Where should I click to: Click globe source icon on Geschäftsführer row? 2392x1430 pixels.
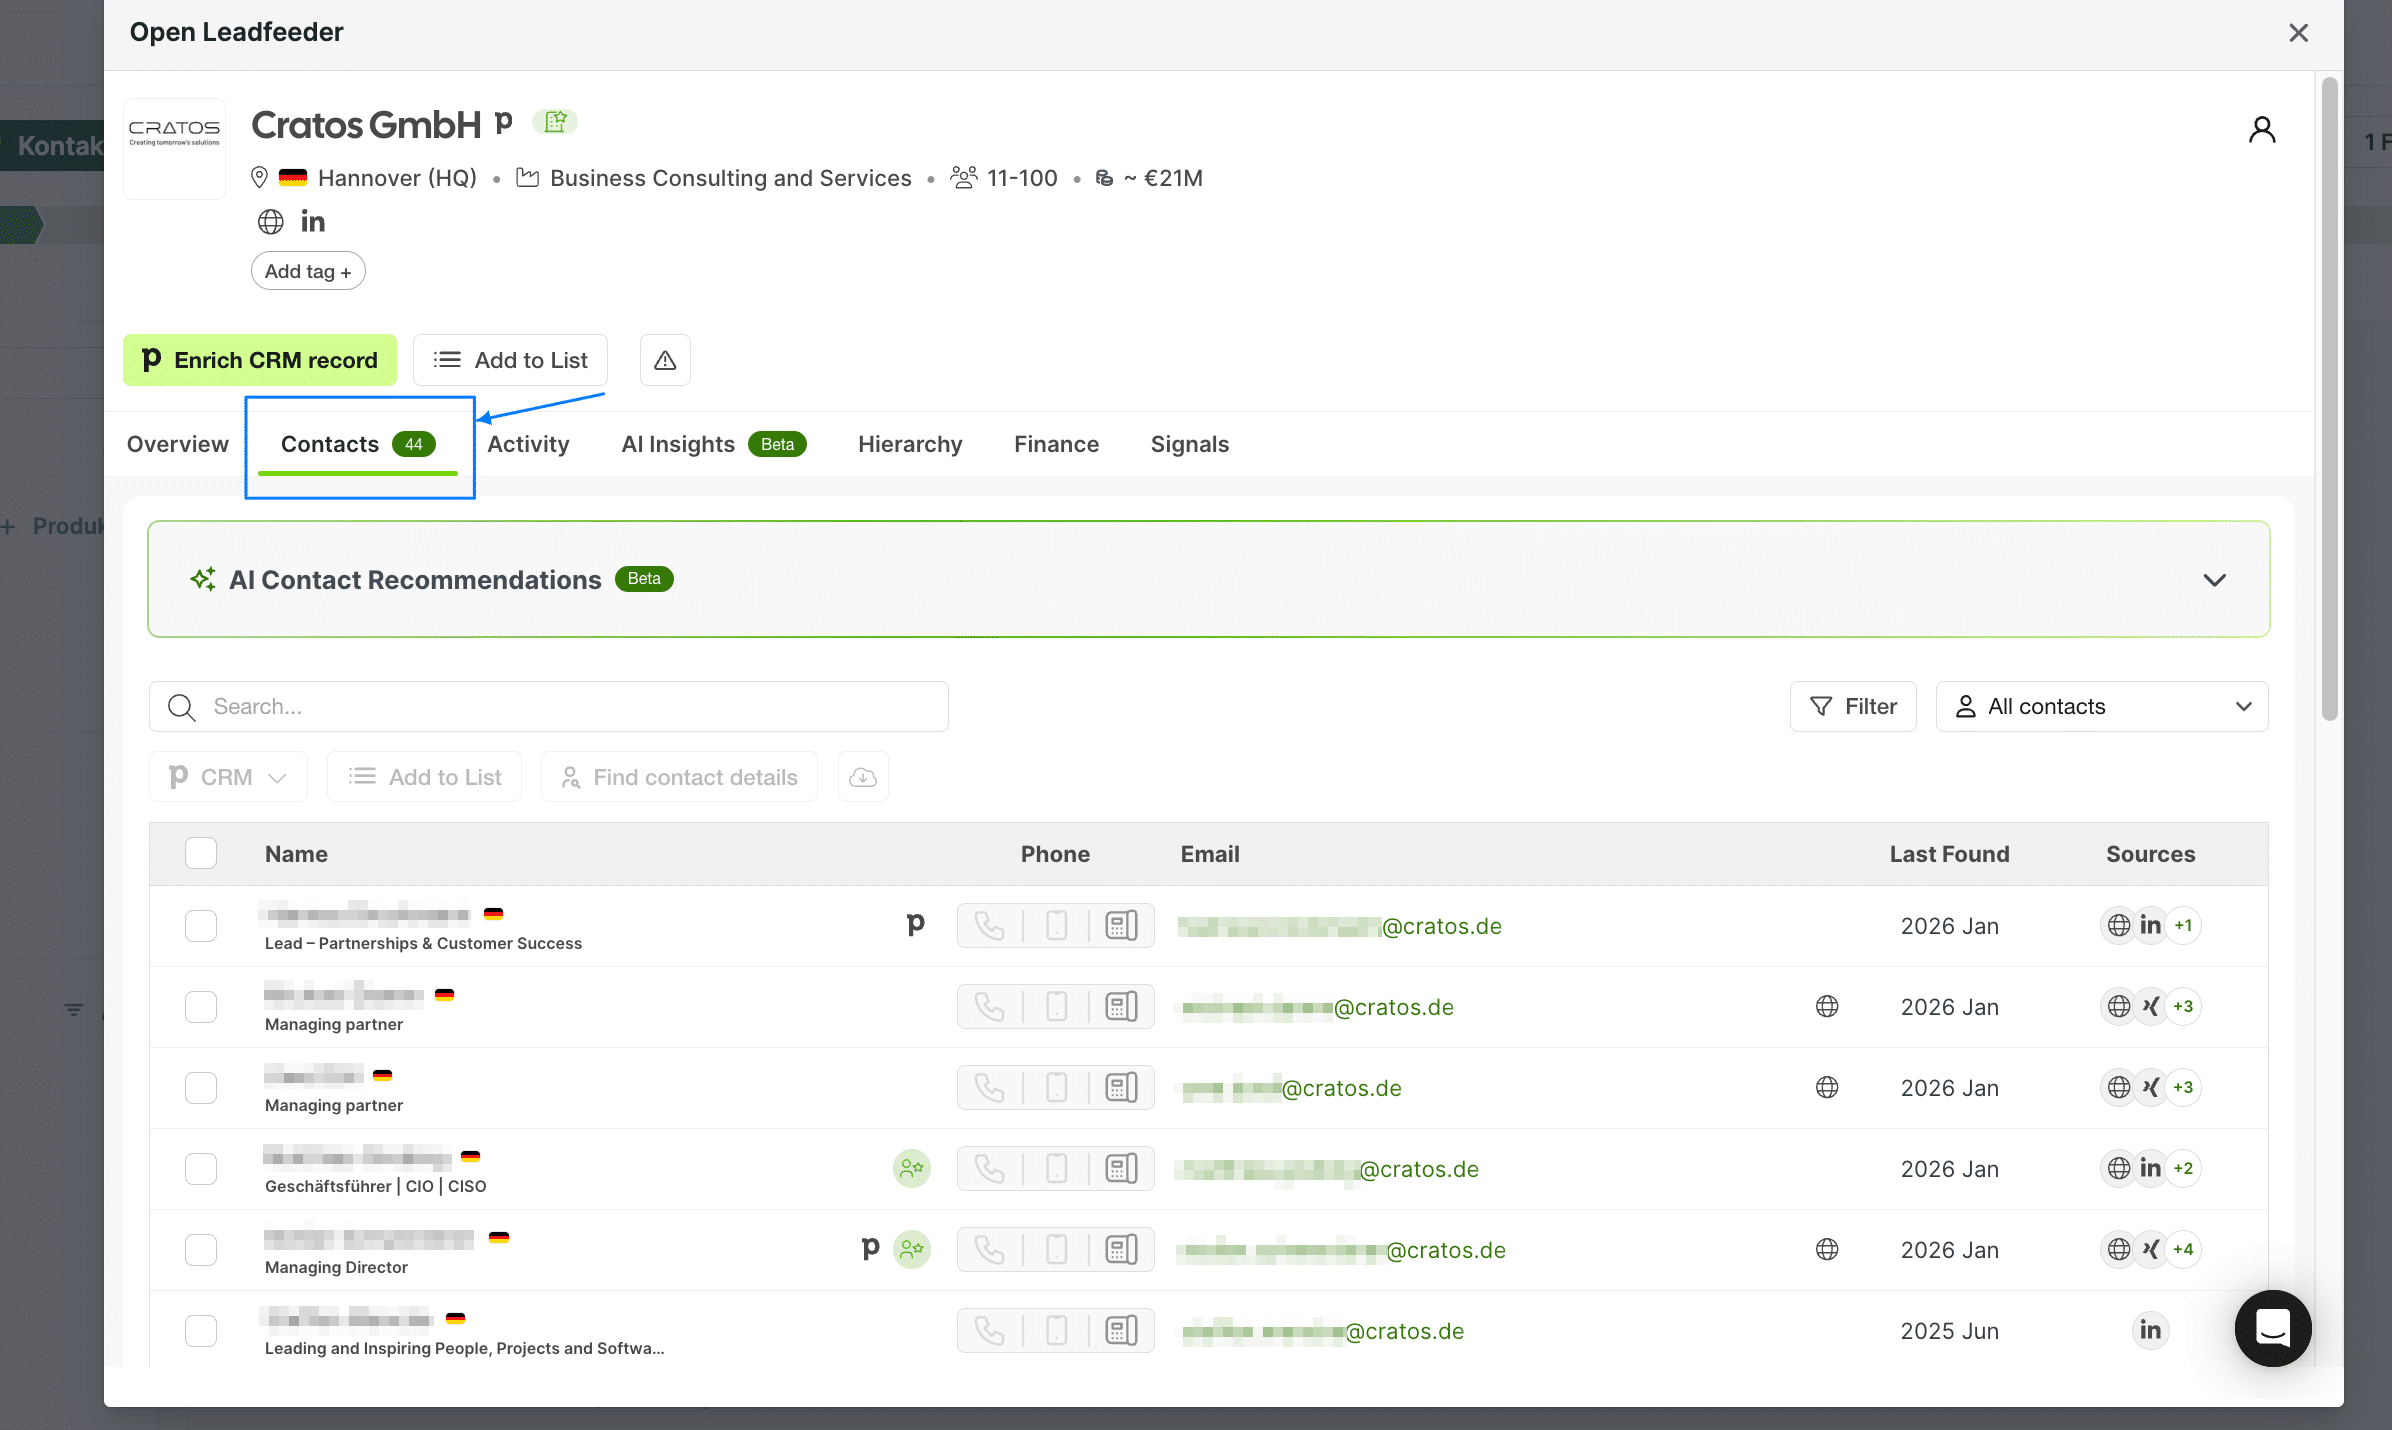tap(2118, 1169)
